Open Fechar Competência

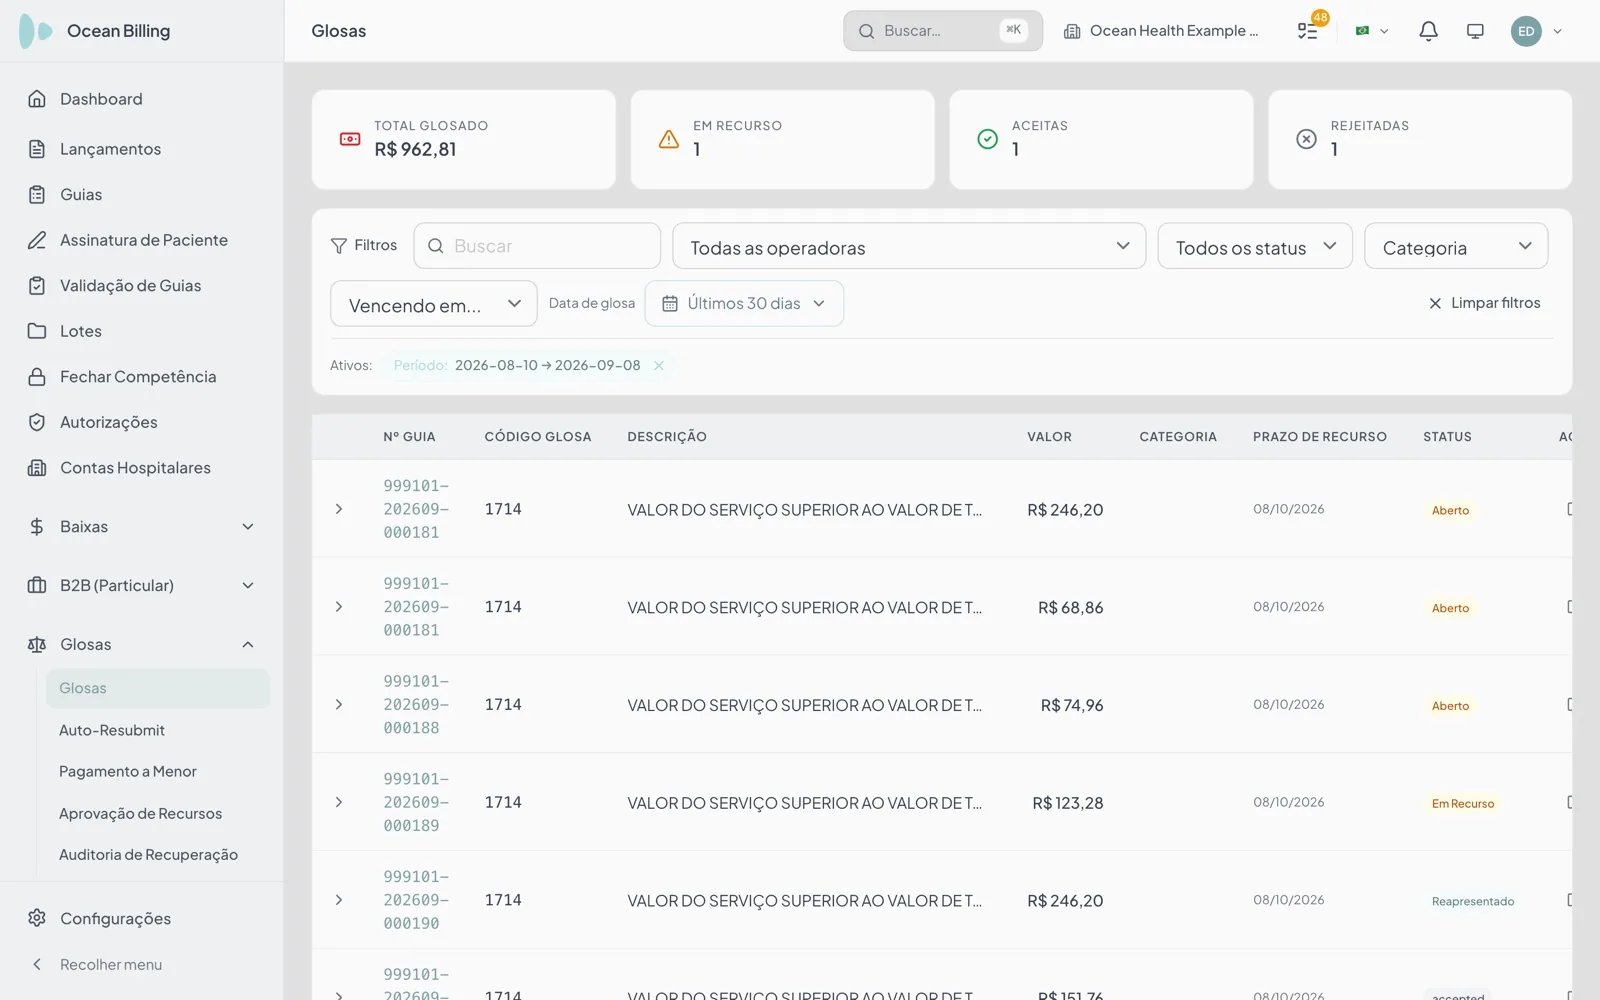pos(142,377)
